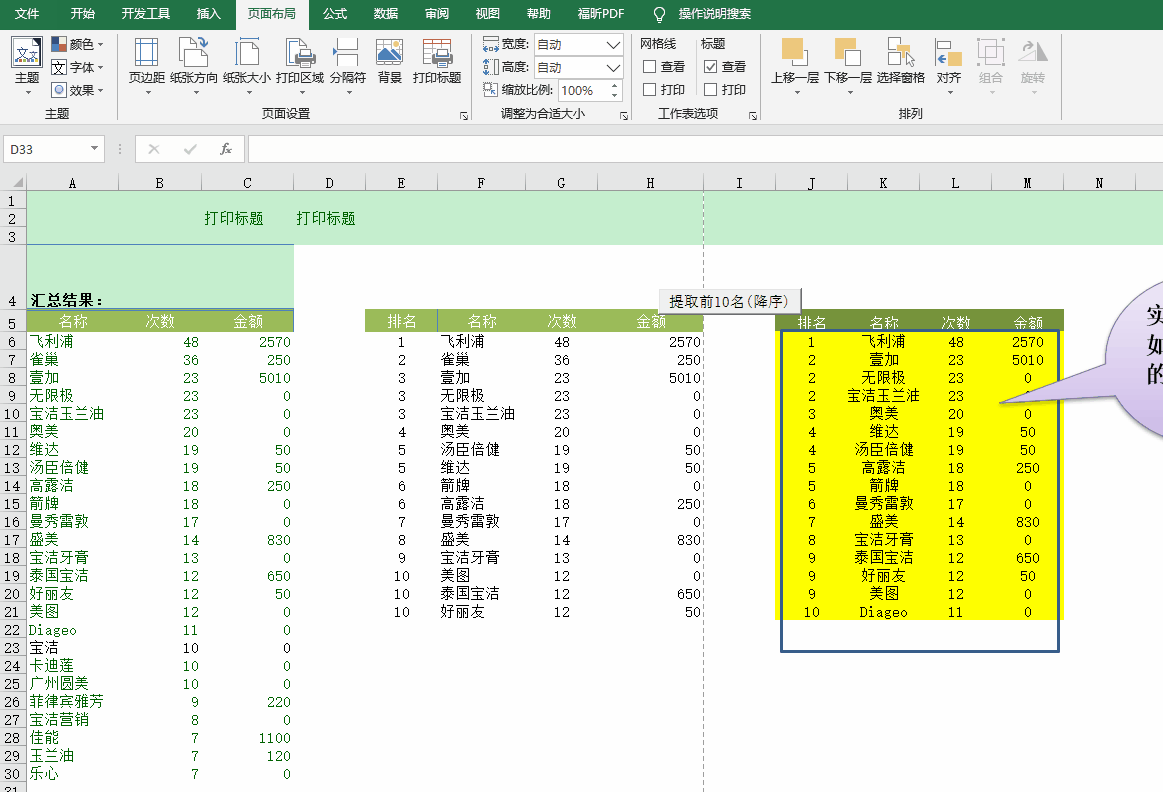
Task: Expand the 高度 自动 dropdown
Action: 613,67
